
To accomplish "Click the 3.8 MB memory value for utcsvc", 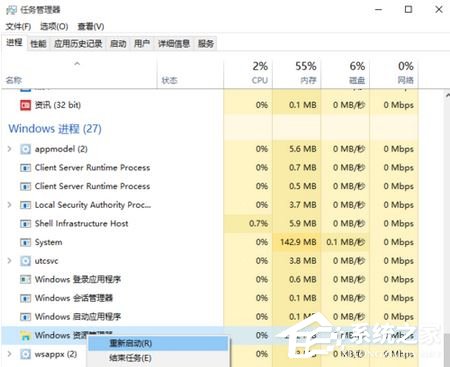I will [303, 261].
